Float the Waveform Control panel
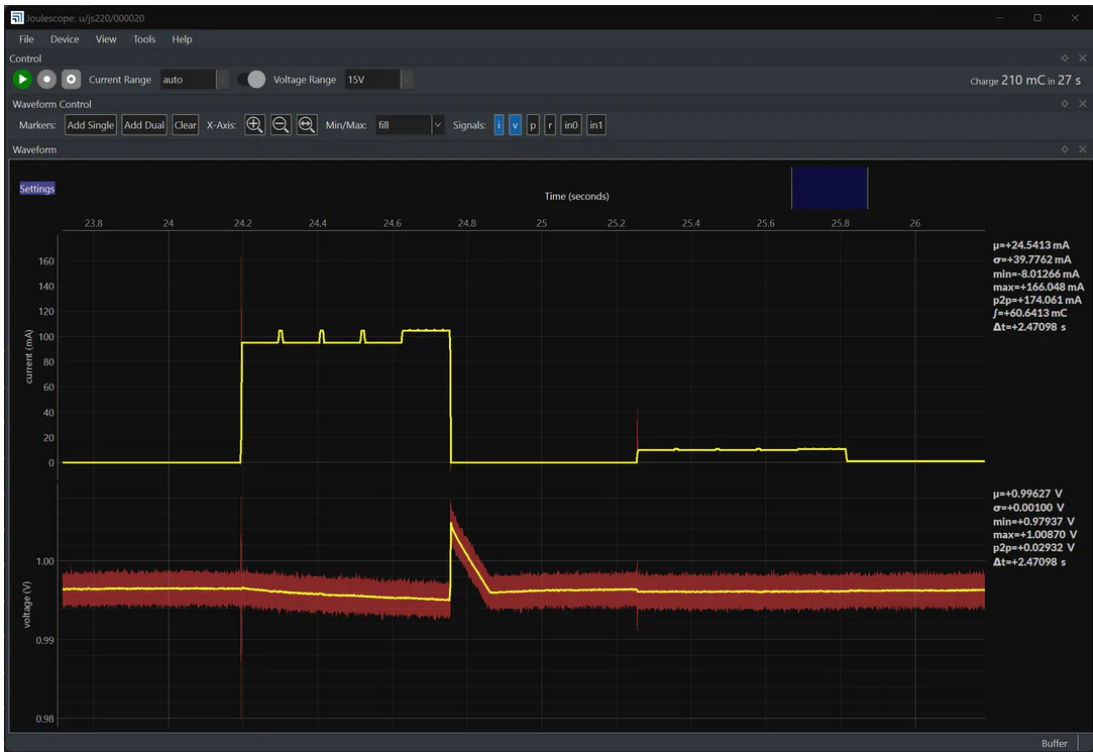The image size is (1093, 755). tap(1064, 104)
